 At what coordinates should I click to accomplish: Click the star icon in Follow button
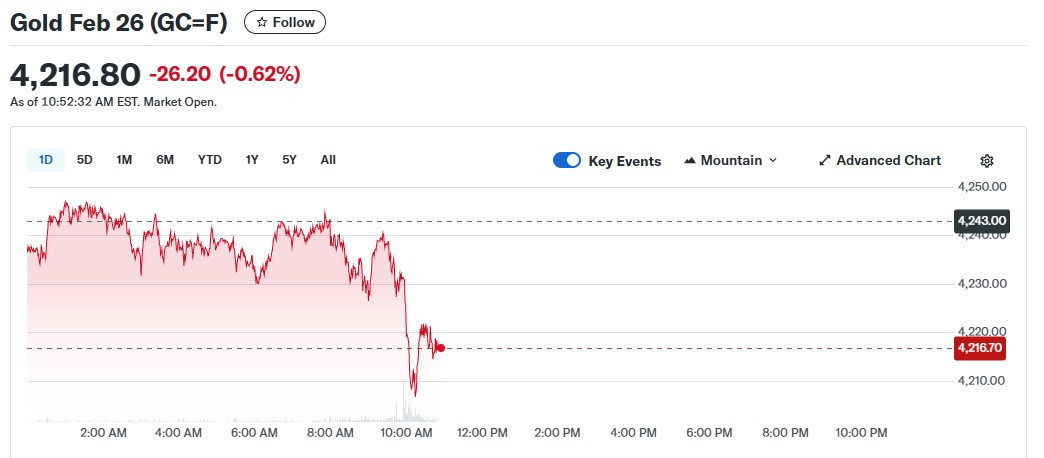click(262, 22)
